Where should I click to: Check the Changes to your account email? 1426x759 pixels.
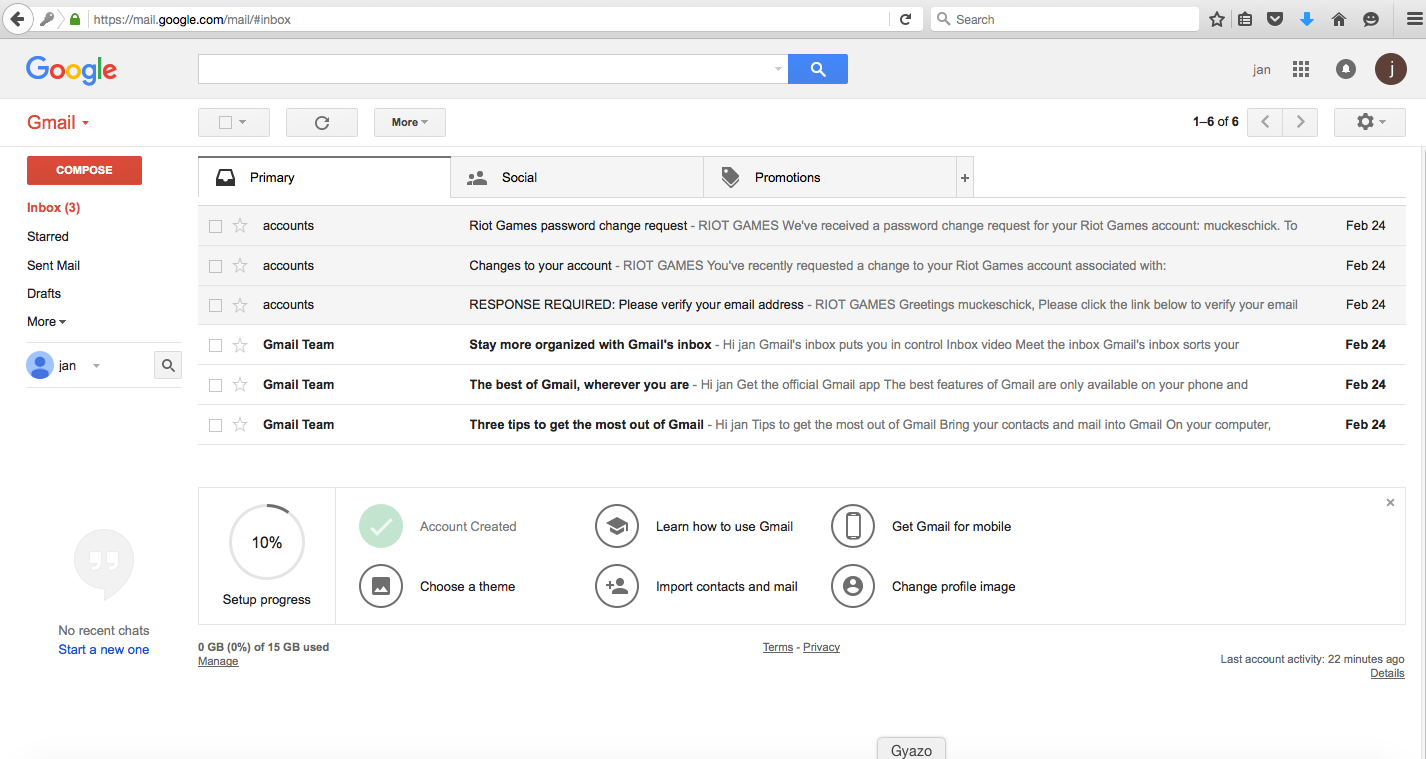(215, 266)
